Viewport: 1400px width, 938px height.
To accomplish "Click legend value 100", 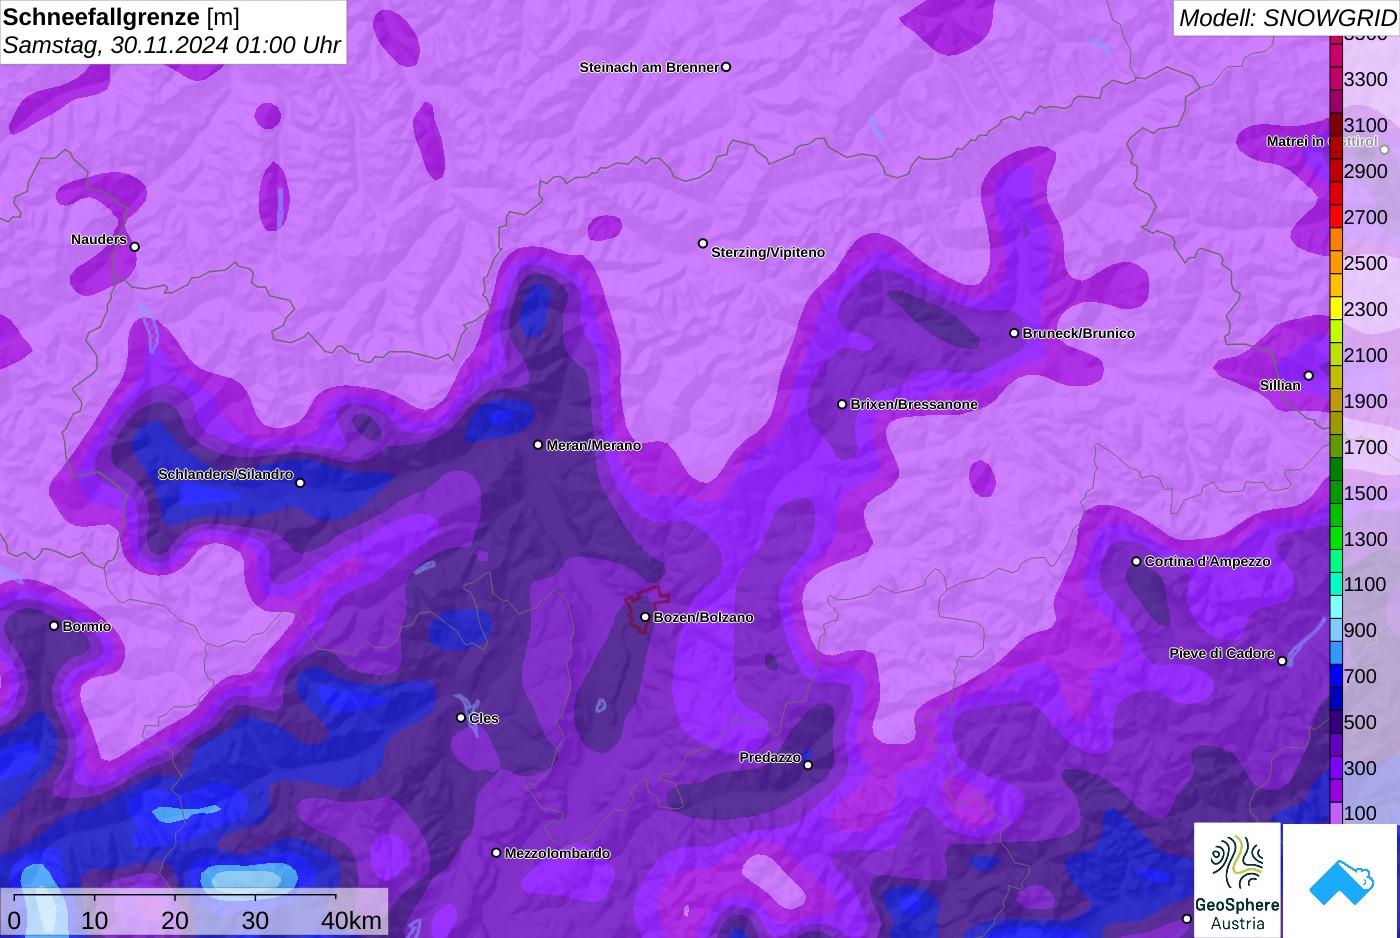I will tap(1361, 813).
